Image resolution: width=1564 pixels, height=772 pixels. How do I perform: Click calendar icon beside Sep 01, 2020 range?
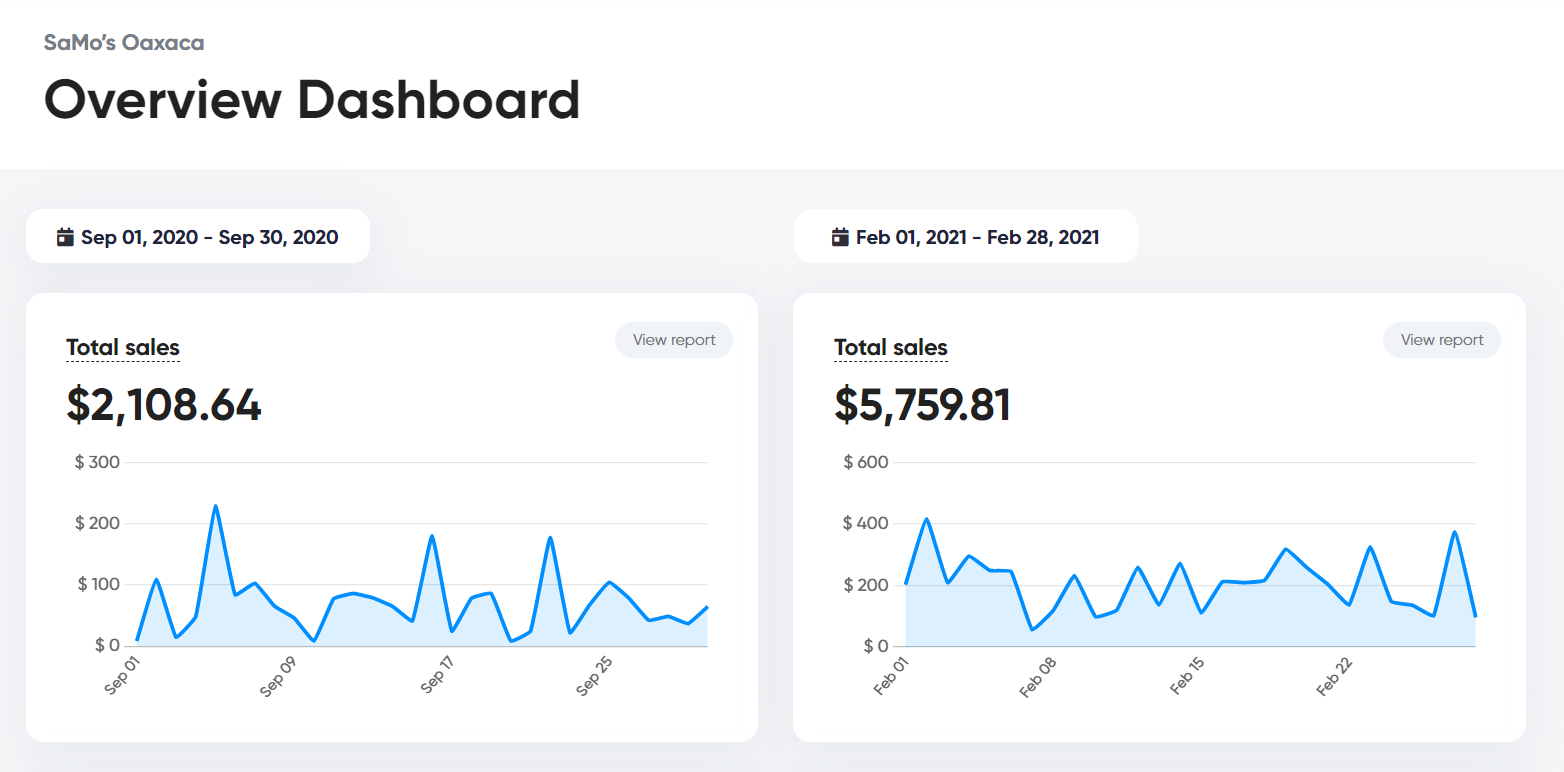[x=65, y=237]
